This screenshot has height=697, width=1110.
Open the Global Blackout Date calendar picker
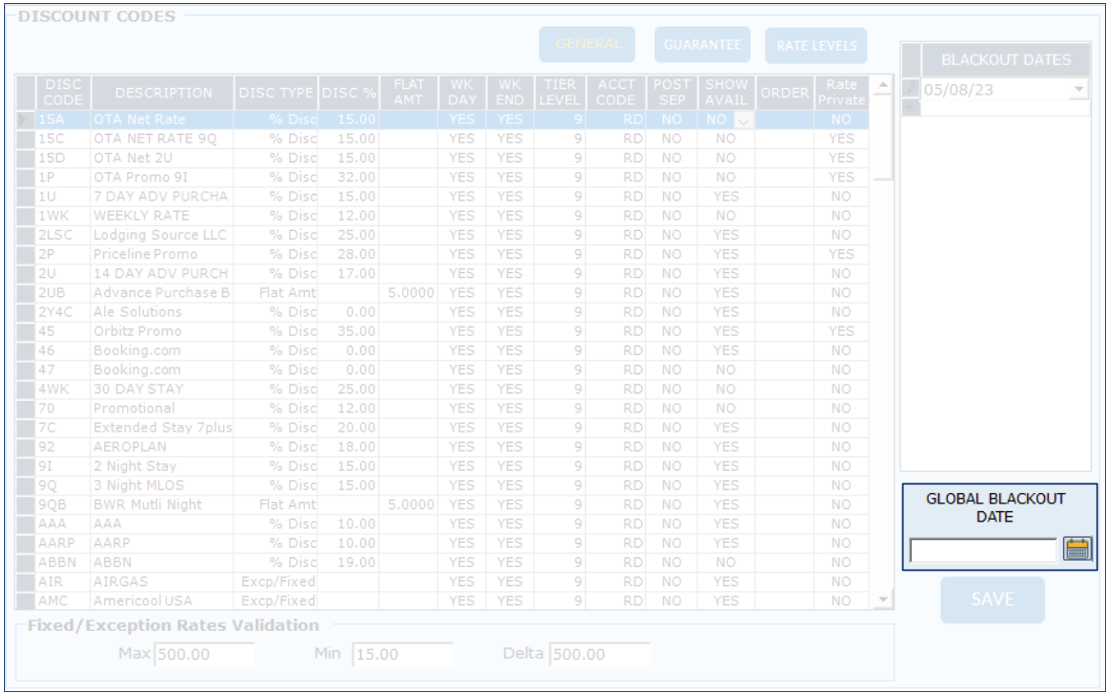coord(1077,549)
